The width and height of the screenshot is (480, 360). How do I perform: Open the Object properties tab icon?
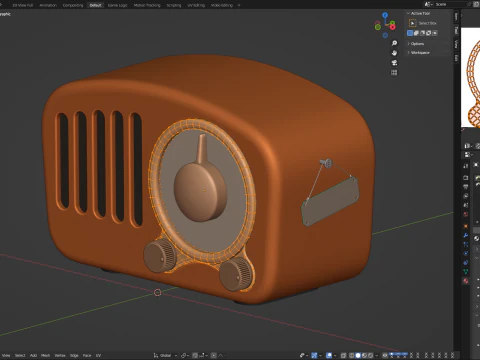coord(466,226)
